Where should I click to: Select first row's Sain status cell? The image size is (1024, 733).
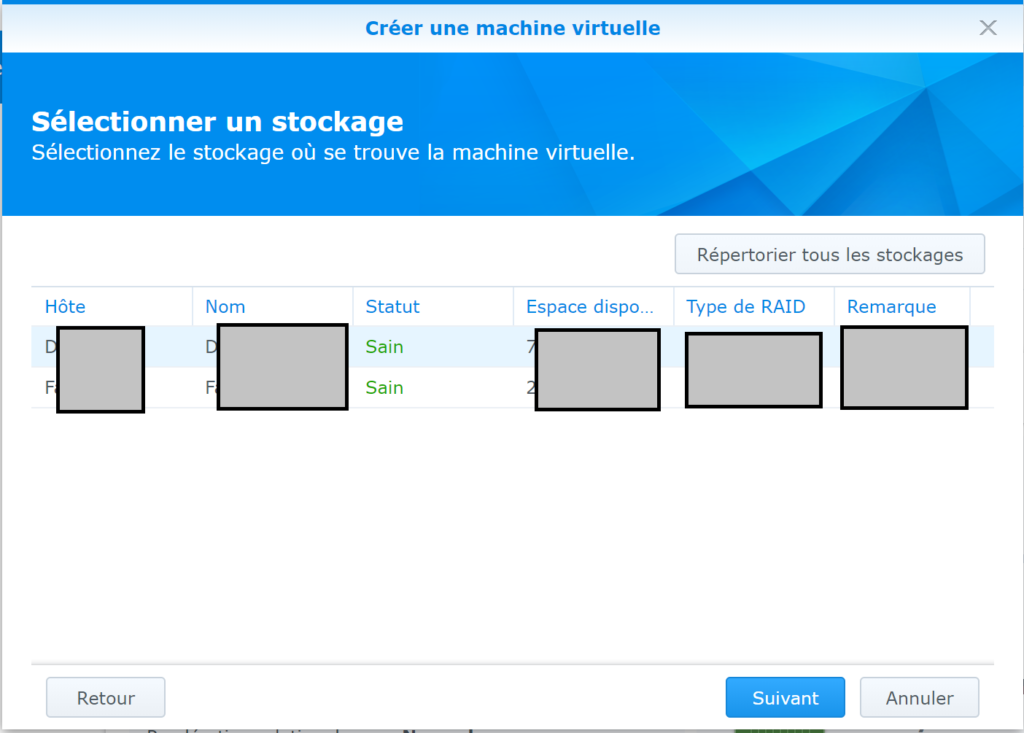coord(385,347)
